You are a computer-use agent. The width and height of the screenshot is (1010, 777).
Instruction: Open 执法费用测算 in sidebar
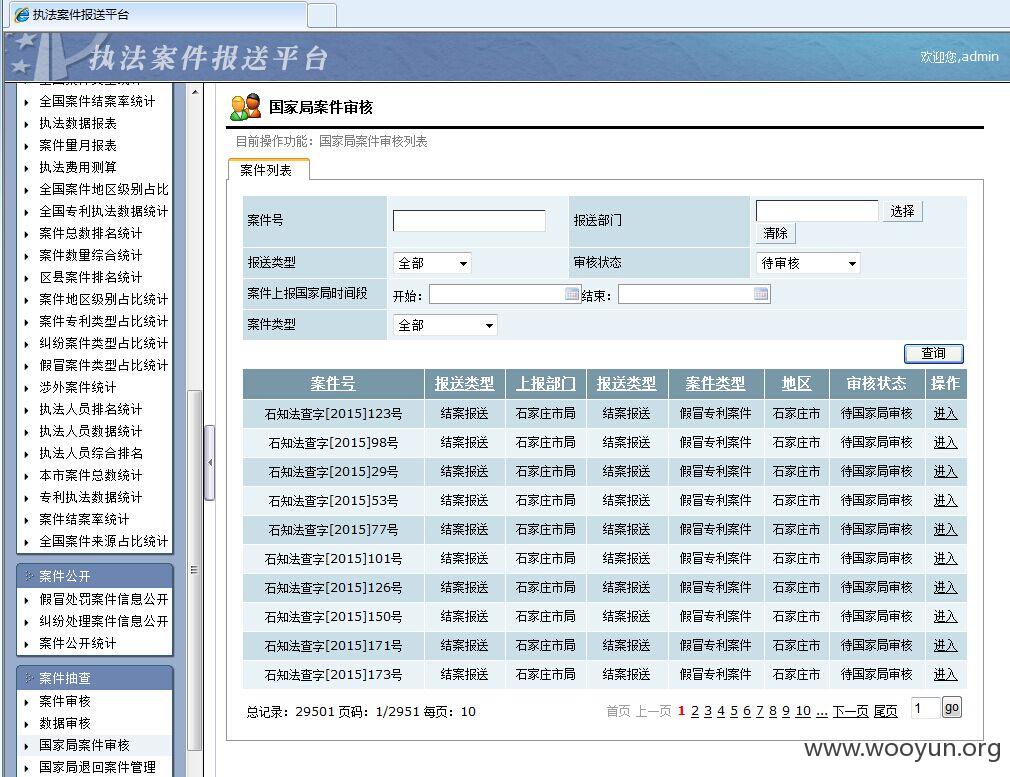pos(78,167)
